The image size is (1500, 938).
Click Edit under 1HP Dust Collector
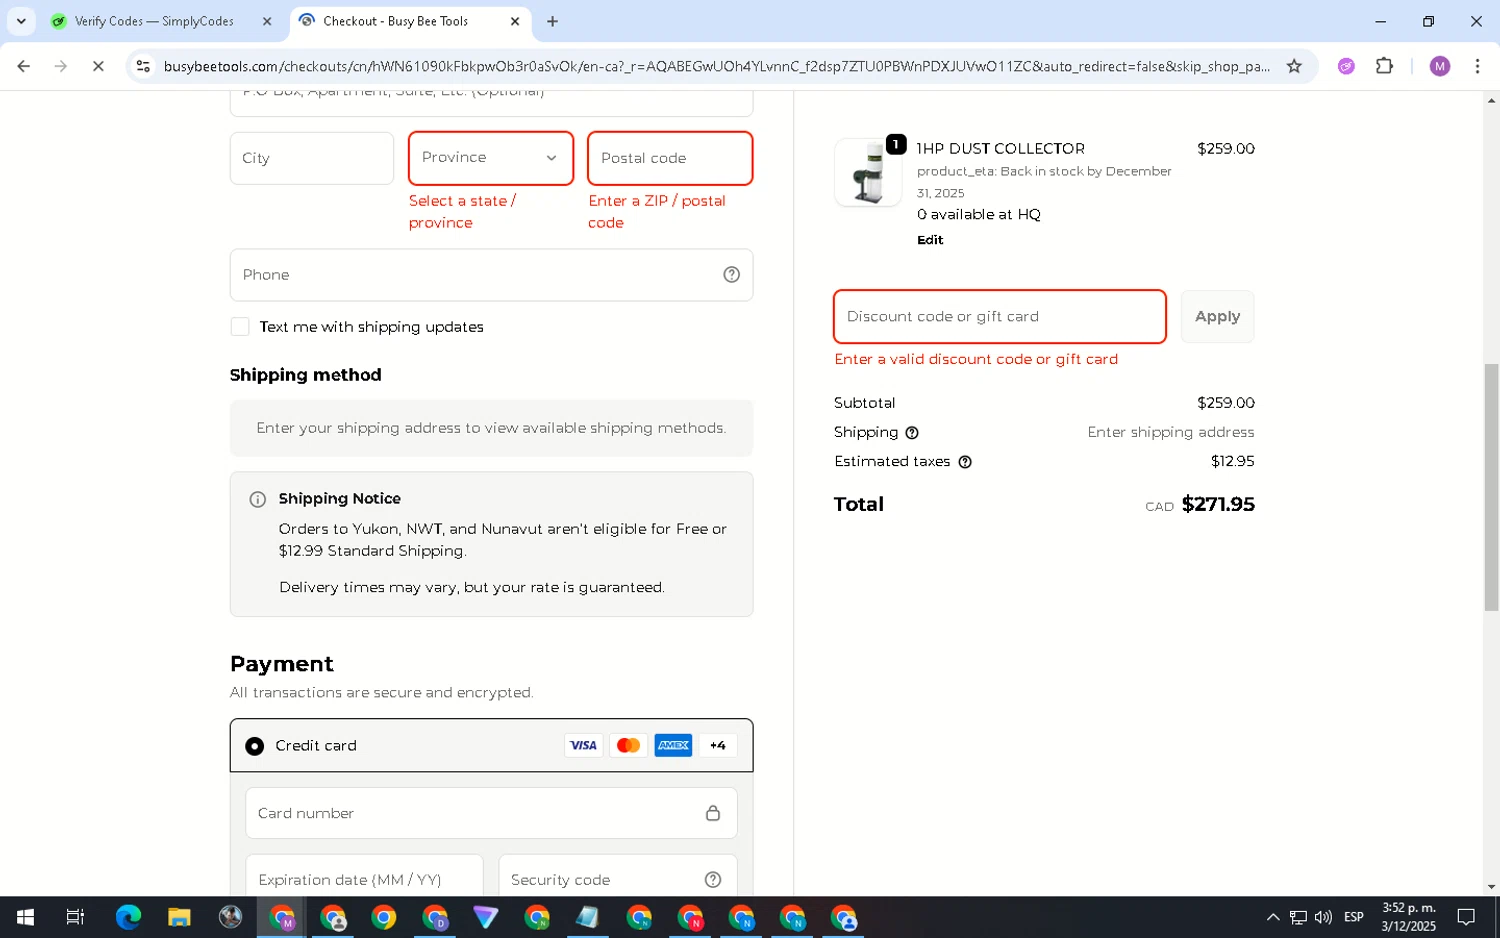coord(930,240)
